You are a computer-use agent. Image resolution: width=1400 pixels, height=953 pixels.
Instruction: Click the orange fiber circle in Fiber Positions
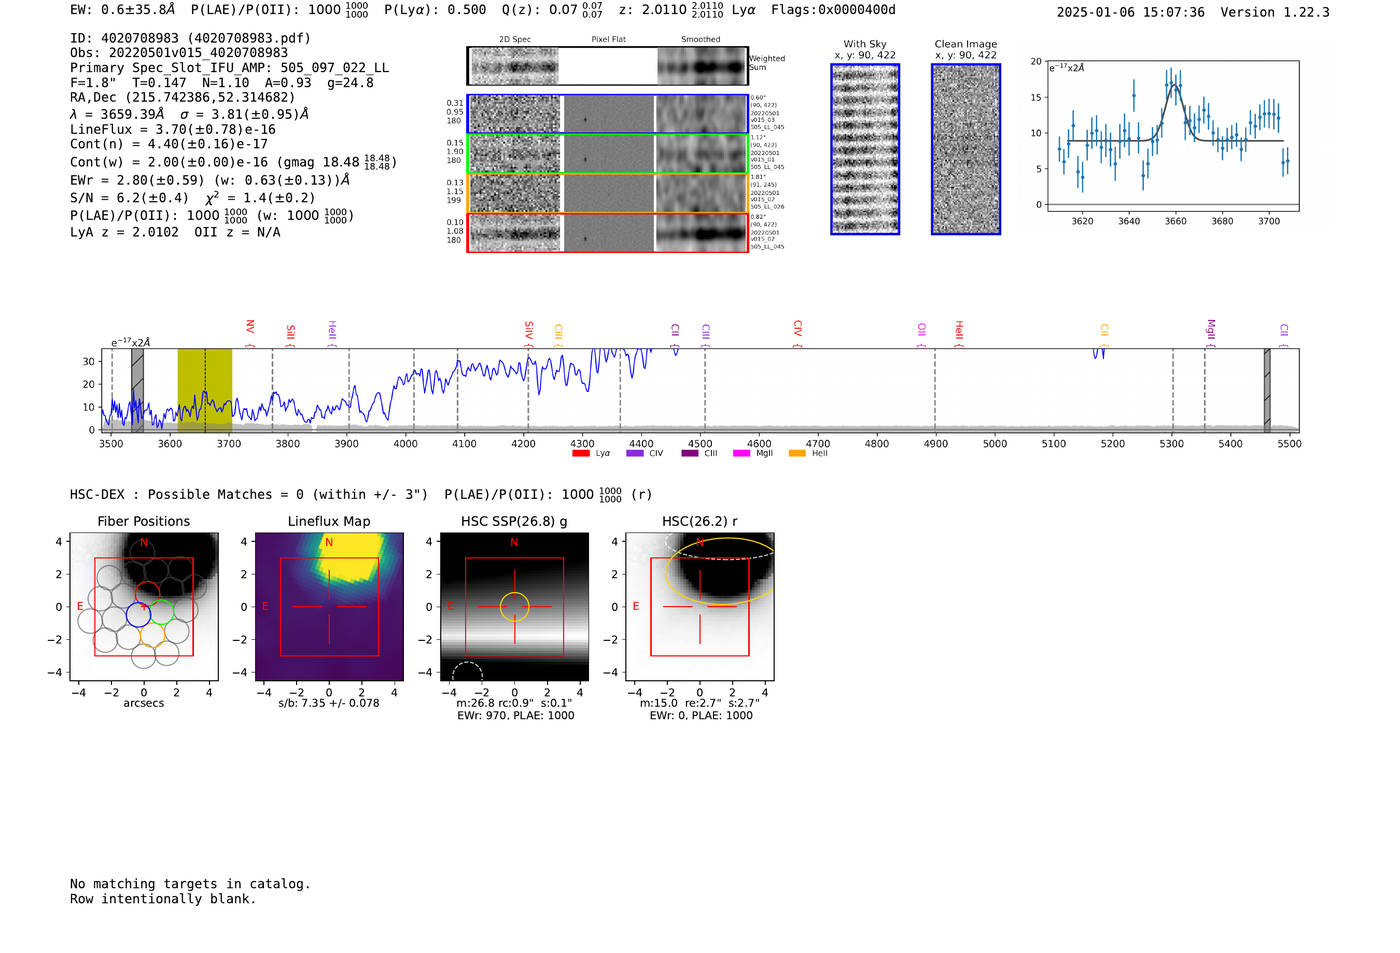[x=153, y=634]
